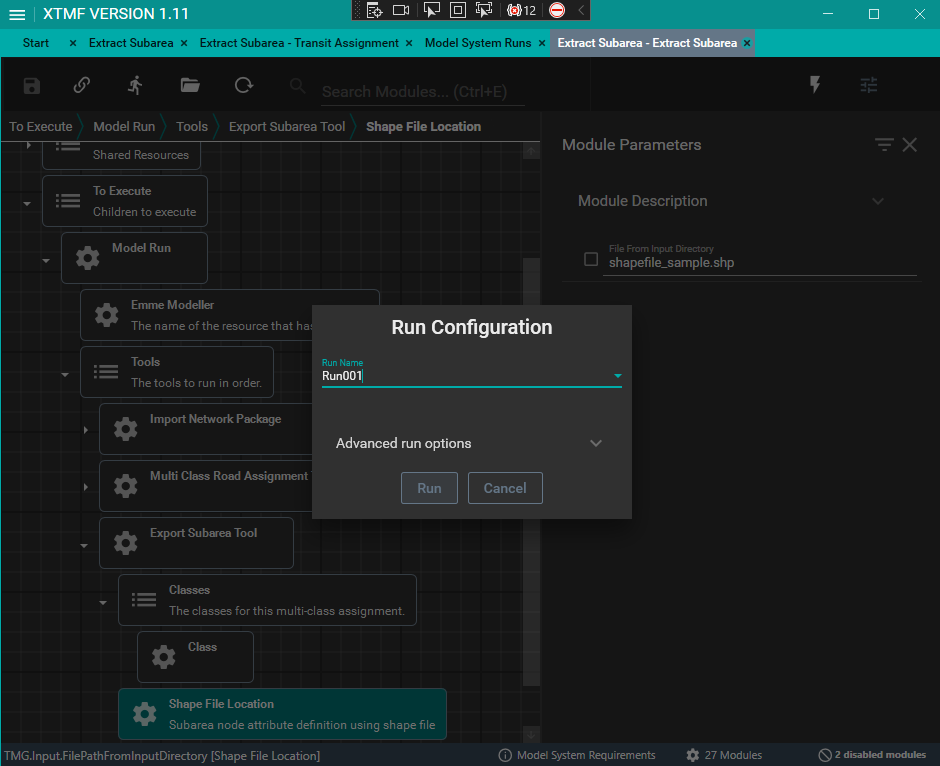This screenshot has width=940, height=766.
Task: Close the Model System Runs tab
Action: click(542, 43)
